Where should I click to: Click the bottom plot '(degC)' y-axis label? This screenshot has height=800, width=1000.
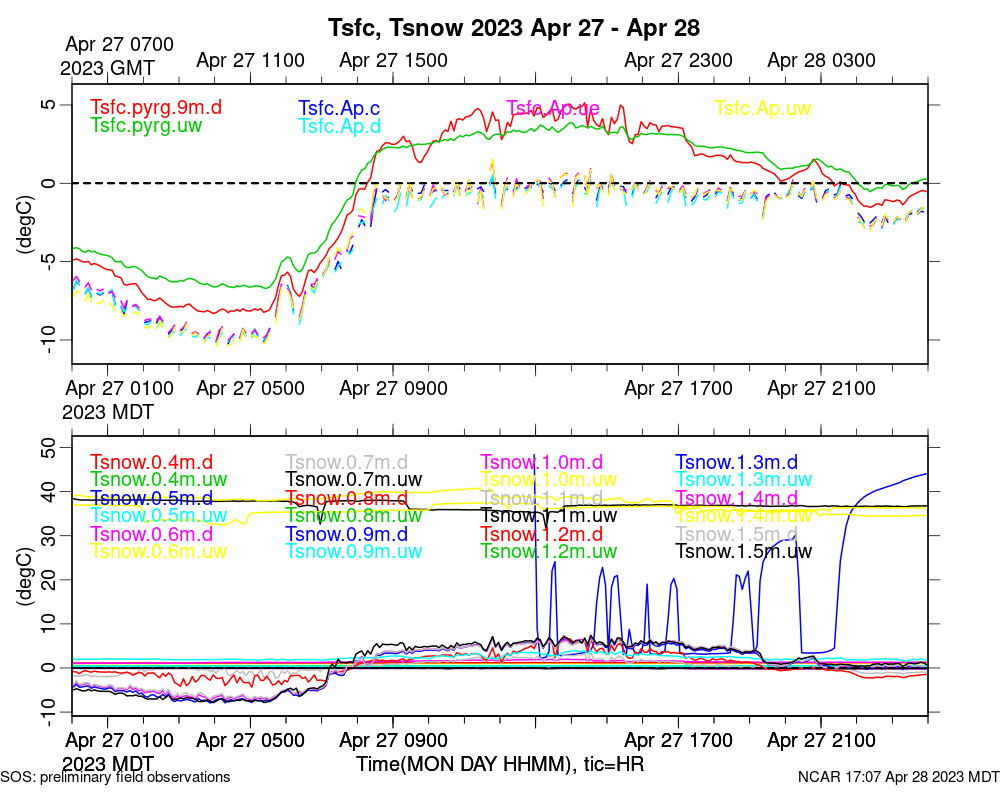(x=26, y=576)
